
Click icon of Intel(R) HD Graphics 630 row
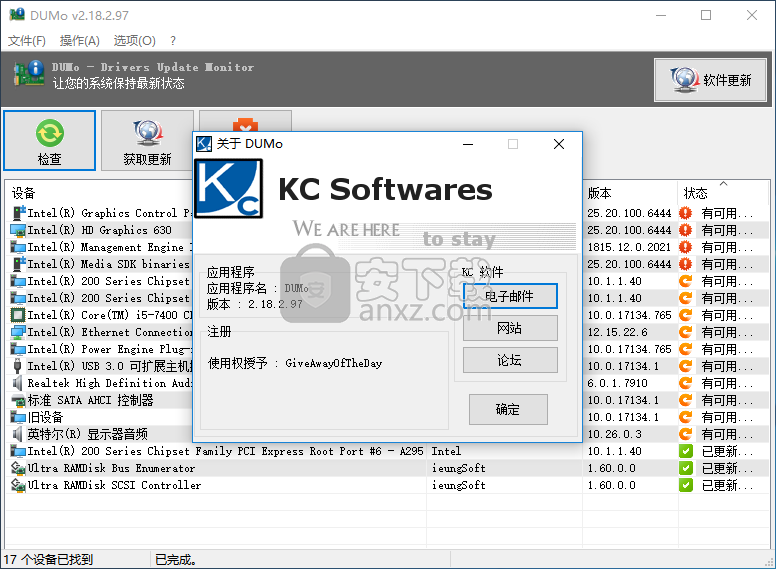(18, 230)
